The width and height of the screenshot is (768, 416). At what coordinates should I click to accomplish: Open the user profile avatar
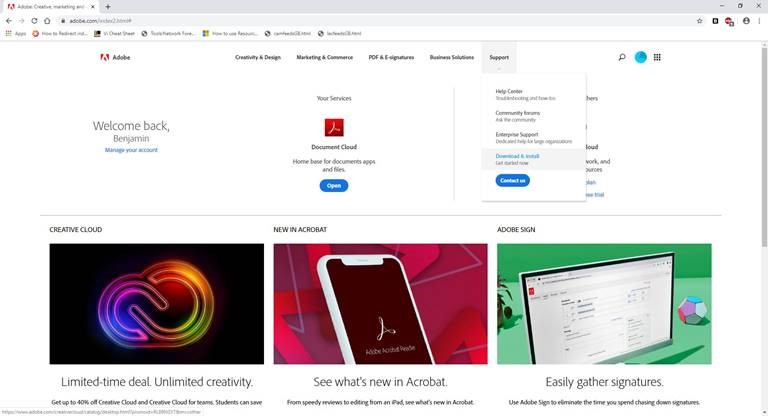(640, 57)
